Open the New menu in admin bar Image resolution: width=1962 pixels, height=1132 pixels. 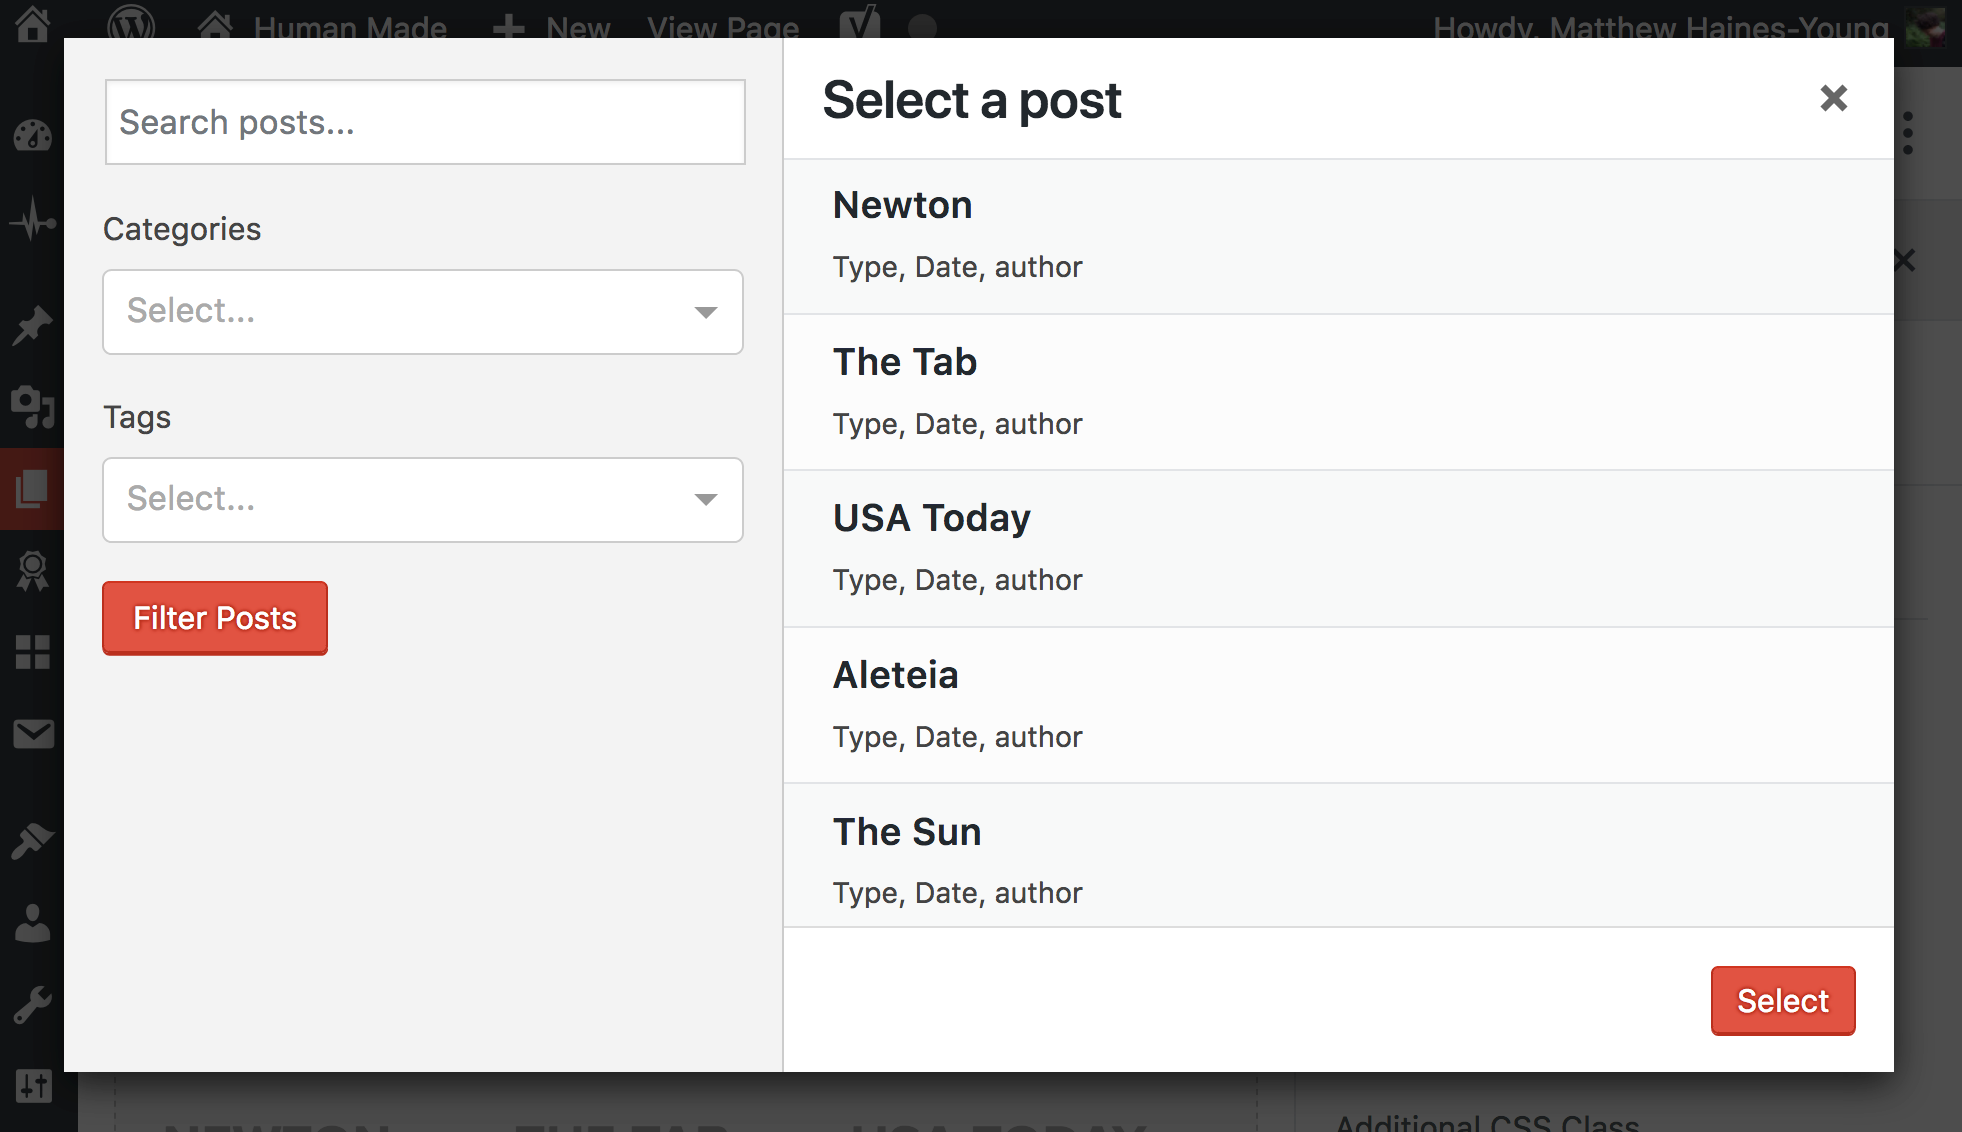pyautogui.click(x=552, y=26)
